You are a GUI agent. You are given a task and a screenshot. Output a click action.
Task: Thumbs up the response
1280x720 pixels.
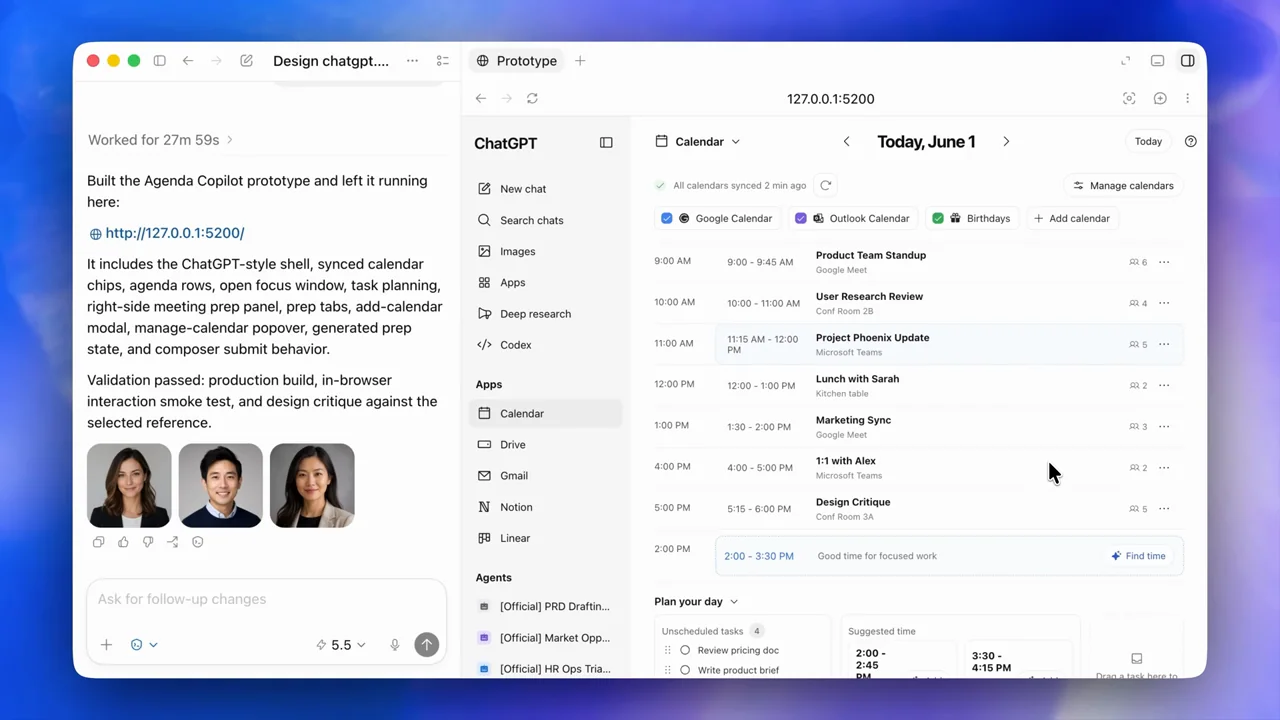pos(123,542)
